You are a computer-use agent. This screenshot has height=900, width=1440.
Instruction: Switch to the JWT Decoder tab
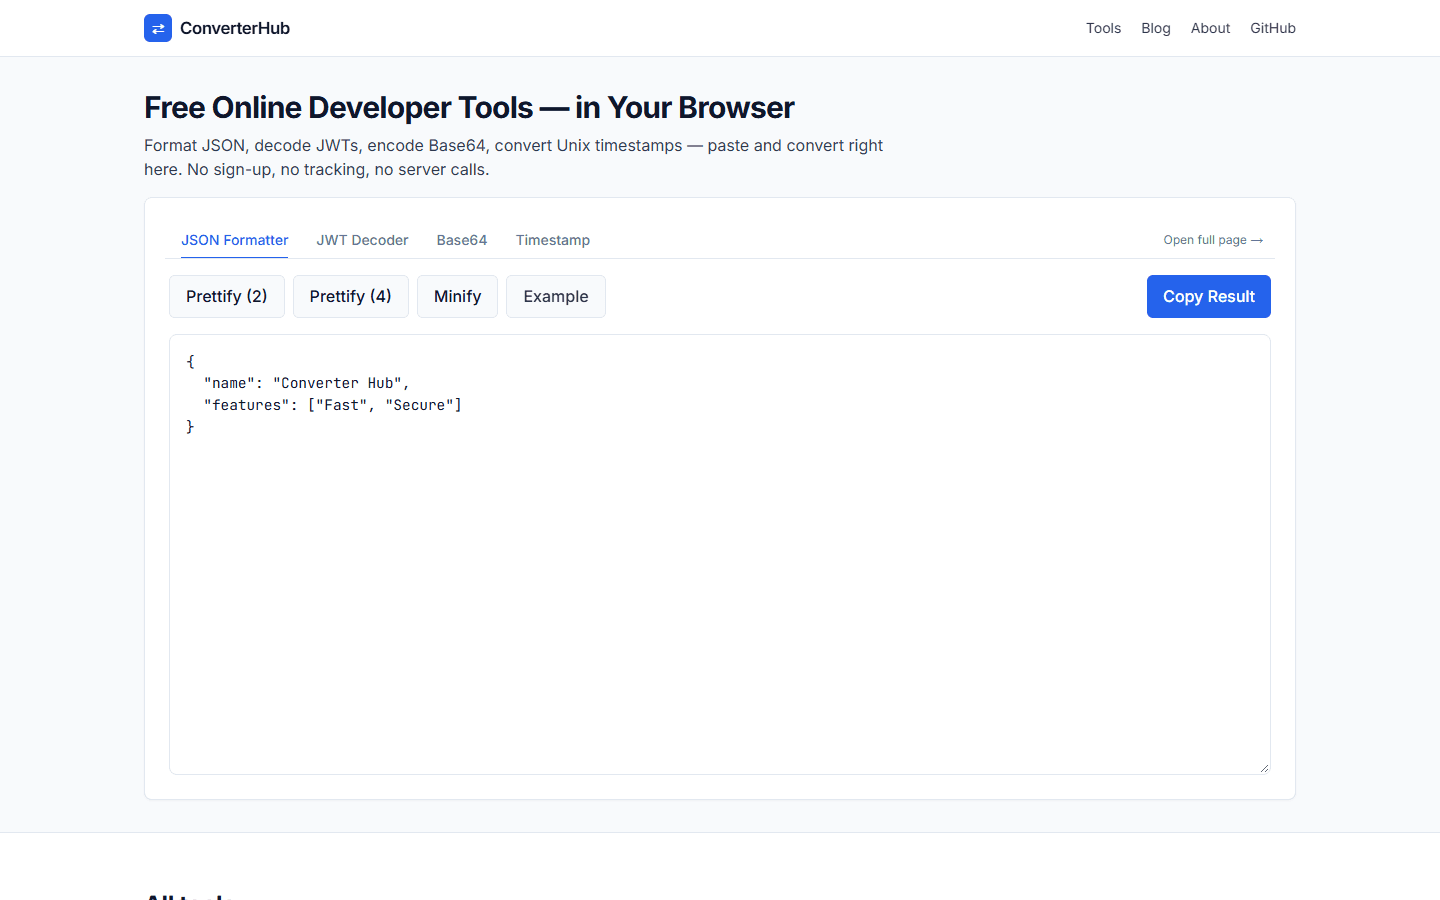[362, 240]
